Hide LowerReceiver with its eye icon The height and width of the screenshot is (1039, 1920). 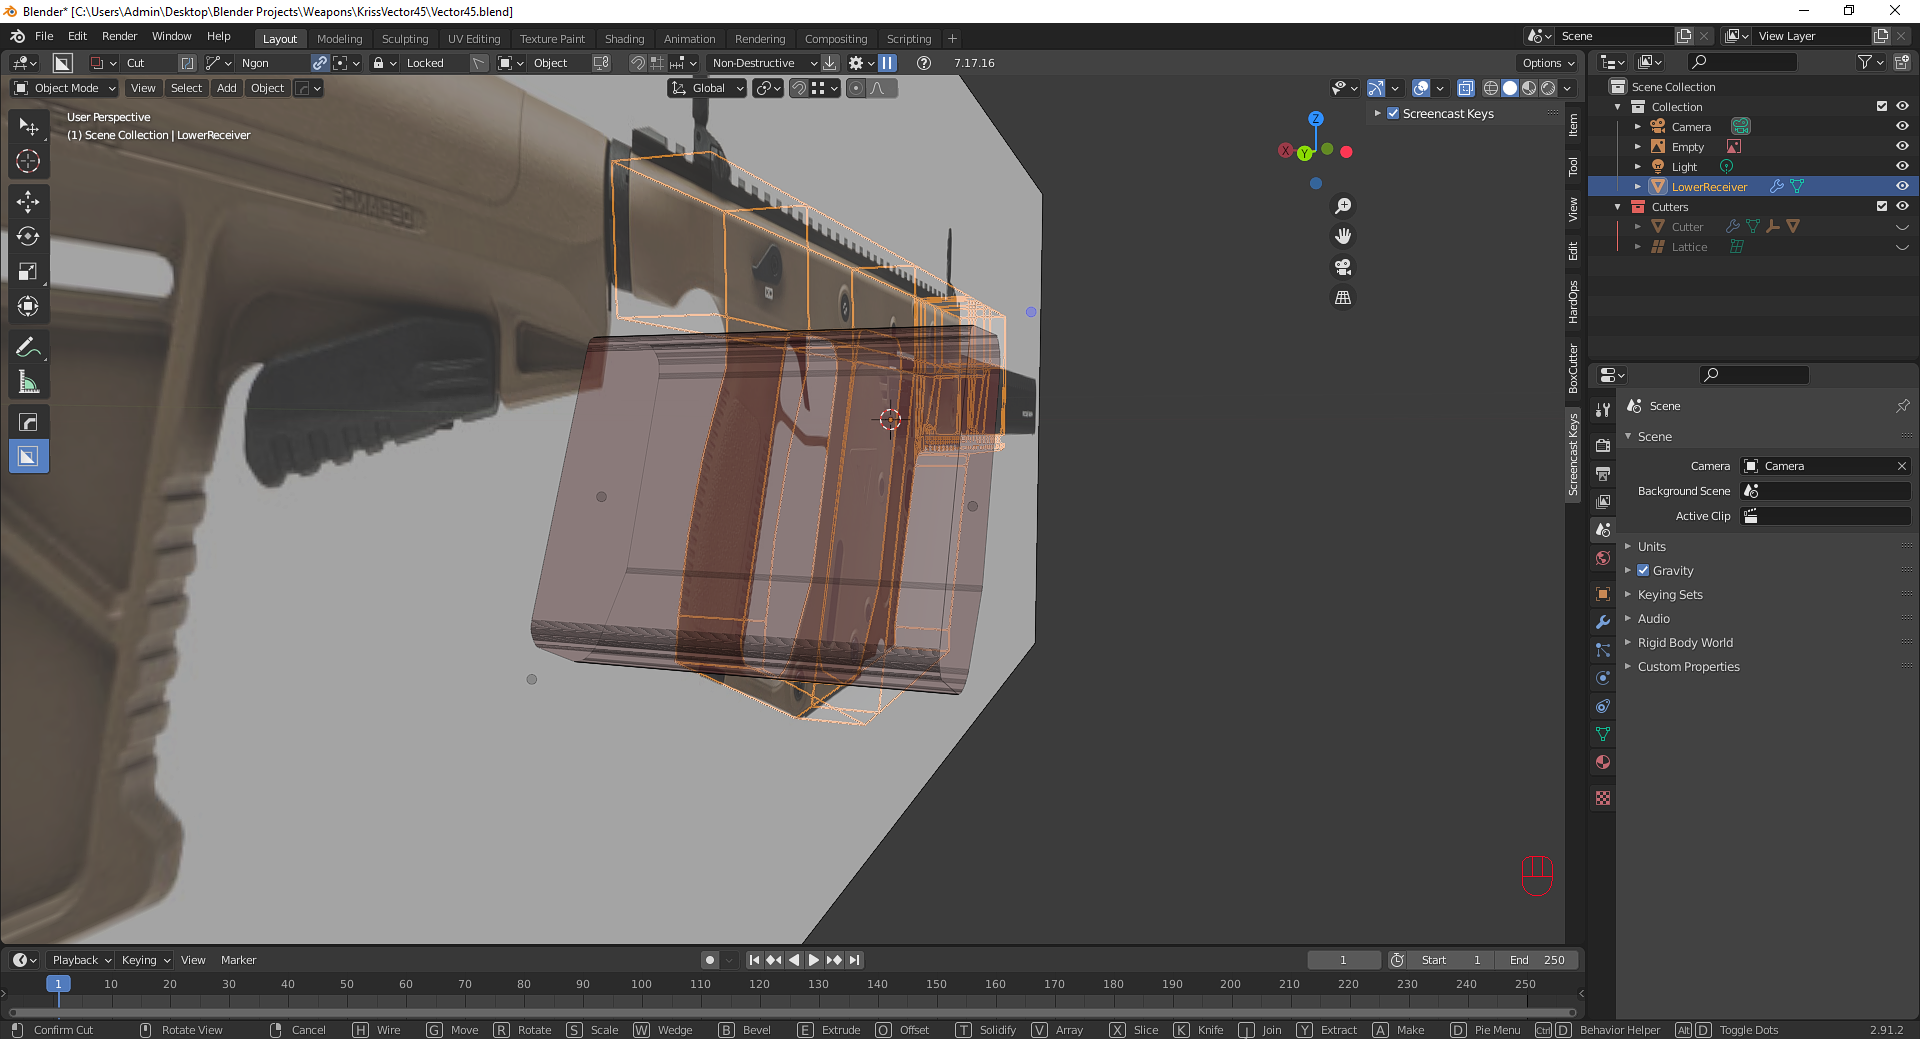point(1902,187)
